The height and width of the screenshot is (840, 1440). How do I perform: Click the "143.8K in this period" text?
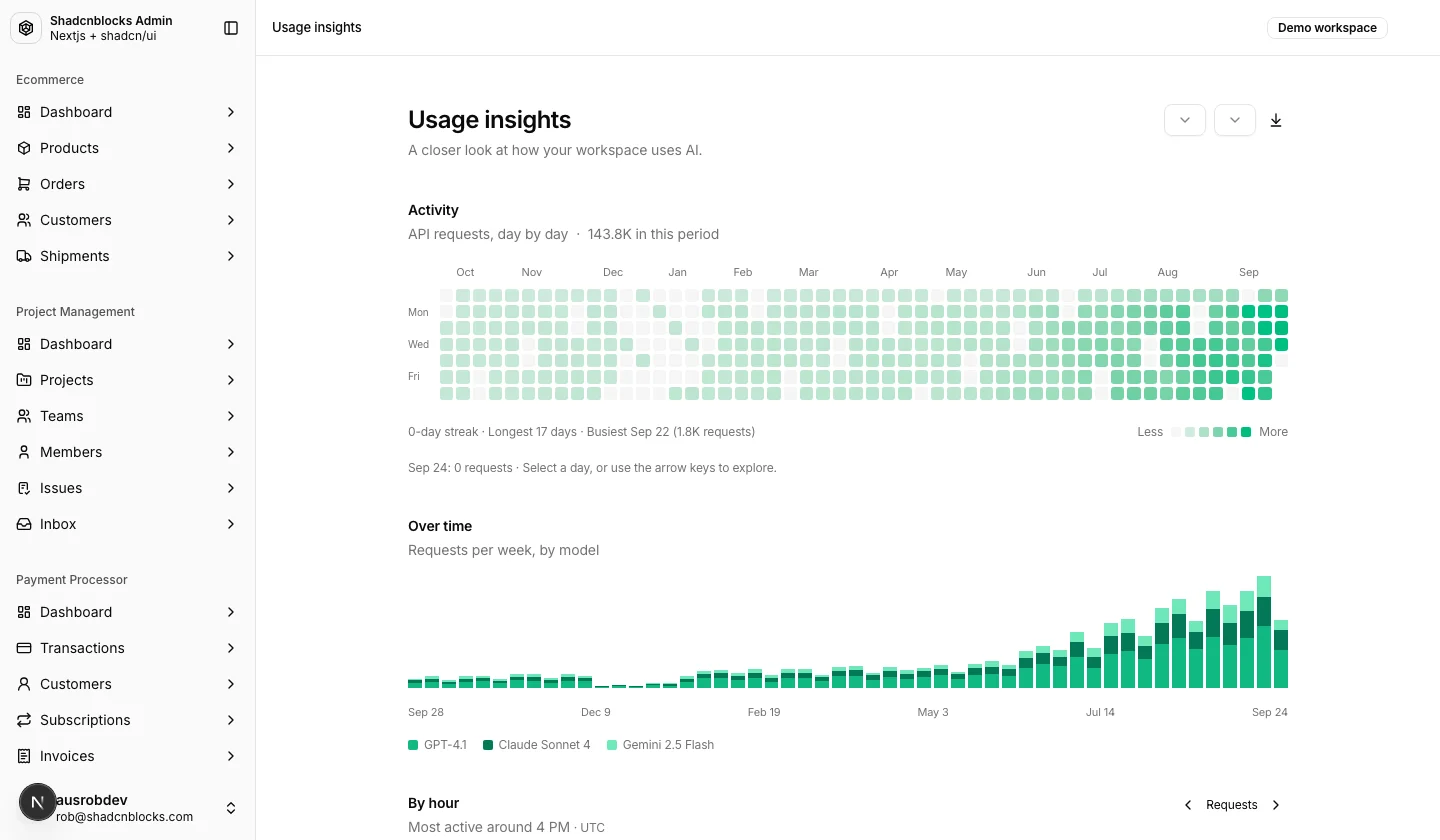pyautogui.click(x=653, y=234)
